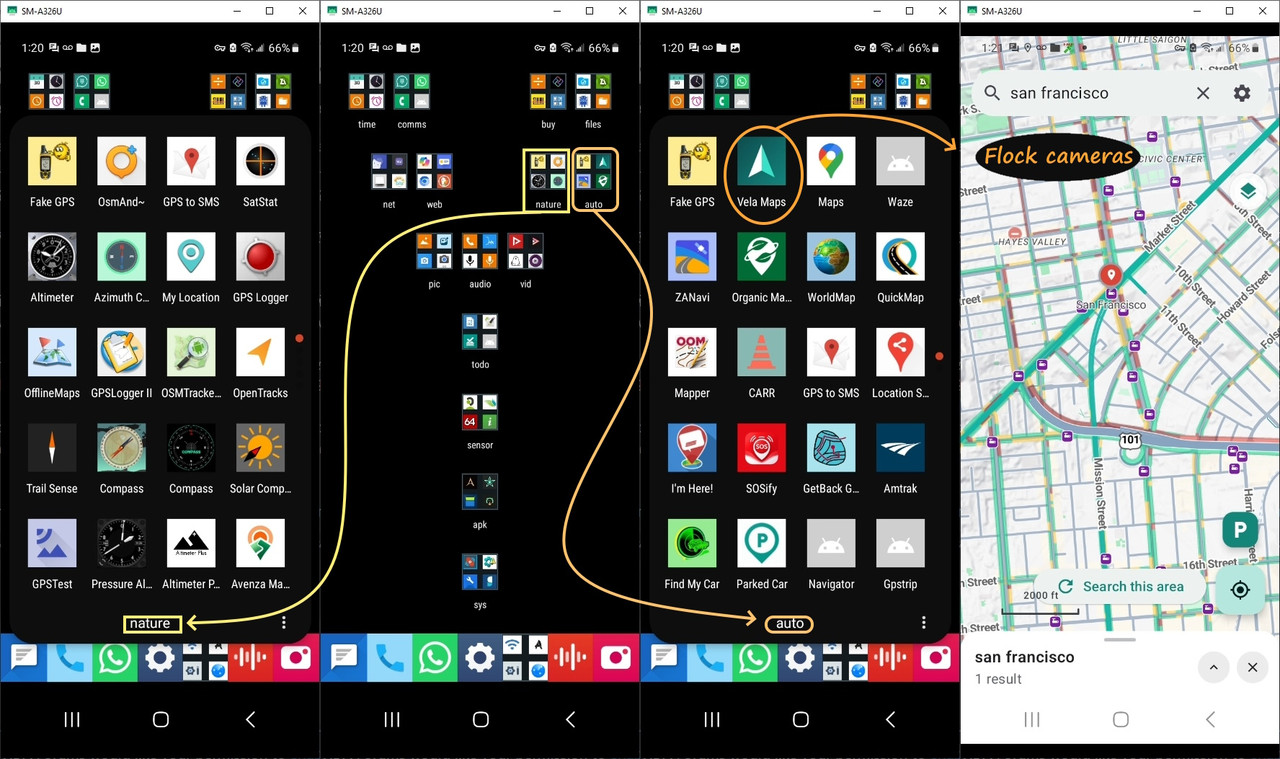Open Vela Maps settings gear
The height and width of the screenshot is (759, 1280).
tap(1242, 93)
